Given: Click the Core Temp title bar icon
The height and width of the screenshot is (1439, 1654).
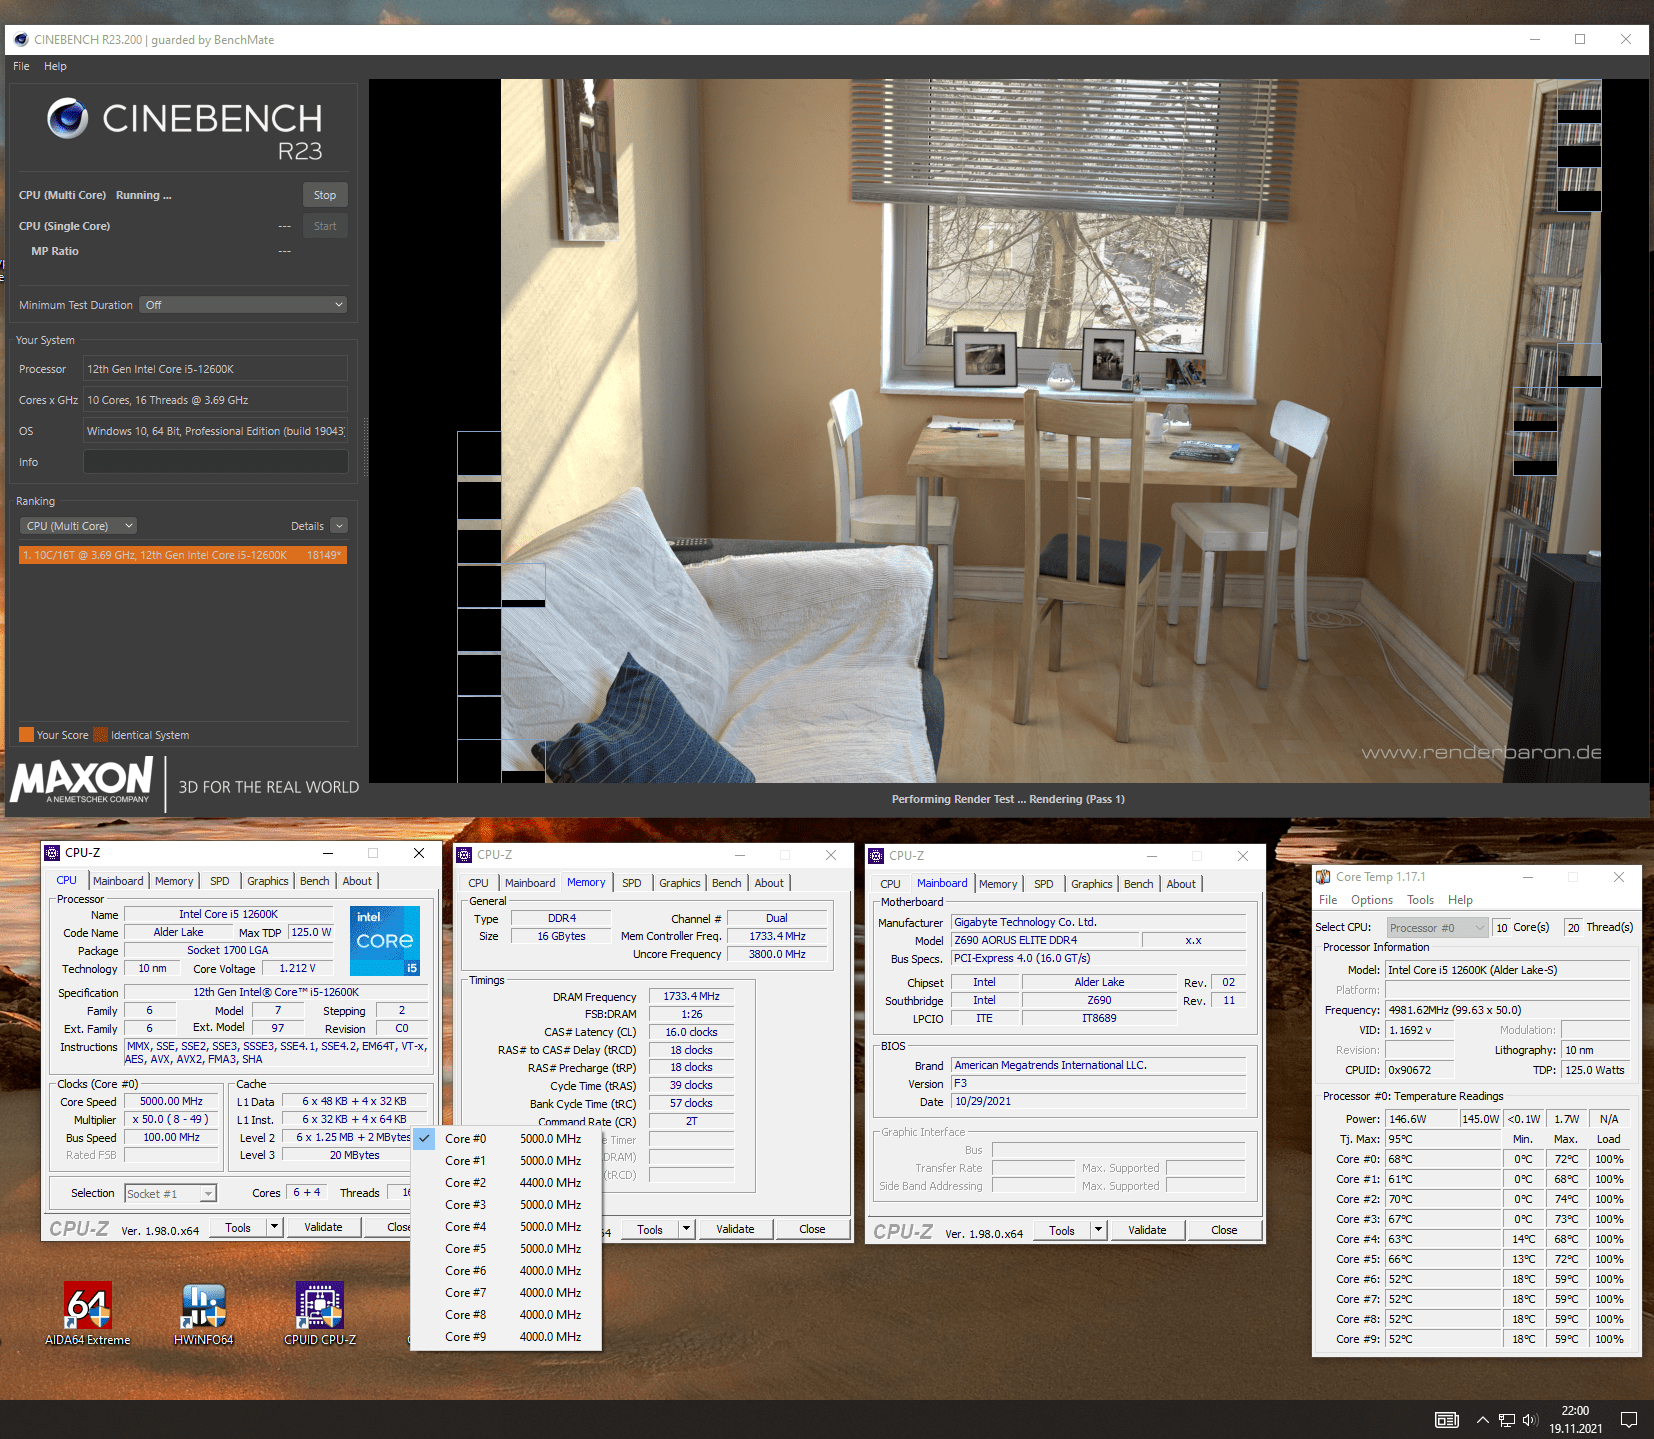Looking at the screenshot, I should tap(1323, 877).
